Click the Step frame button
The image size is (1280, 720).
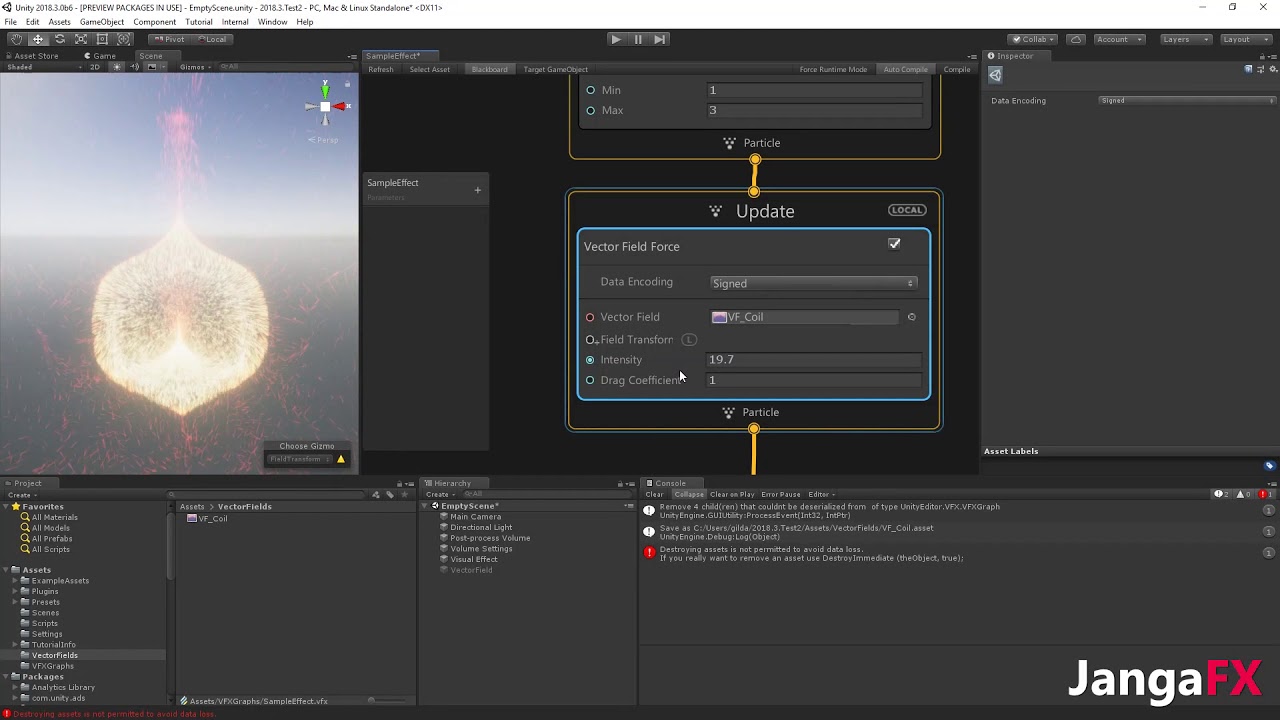660,39
